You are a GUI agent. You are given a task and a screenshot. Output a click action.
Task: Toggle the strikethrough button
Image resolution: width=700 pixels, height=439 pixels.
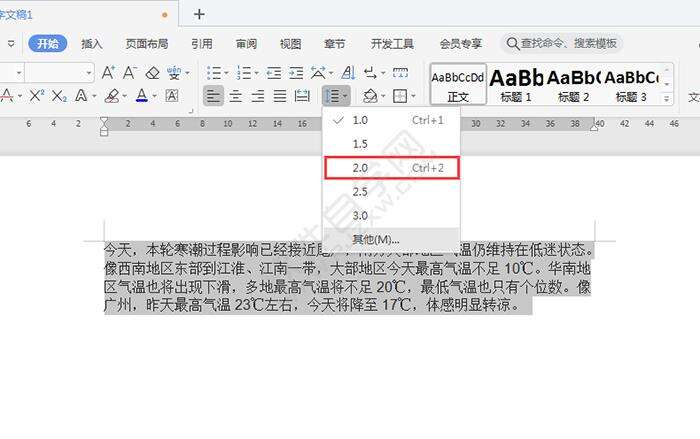[6, 96]
